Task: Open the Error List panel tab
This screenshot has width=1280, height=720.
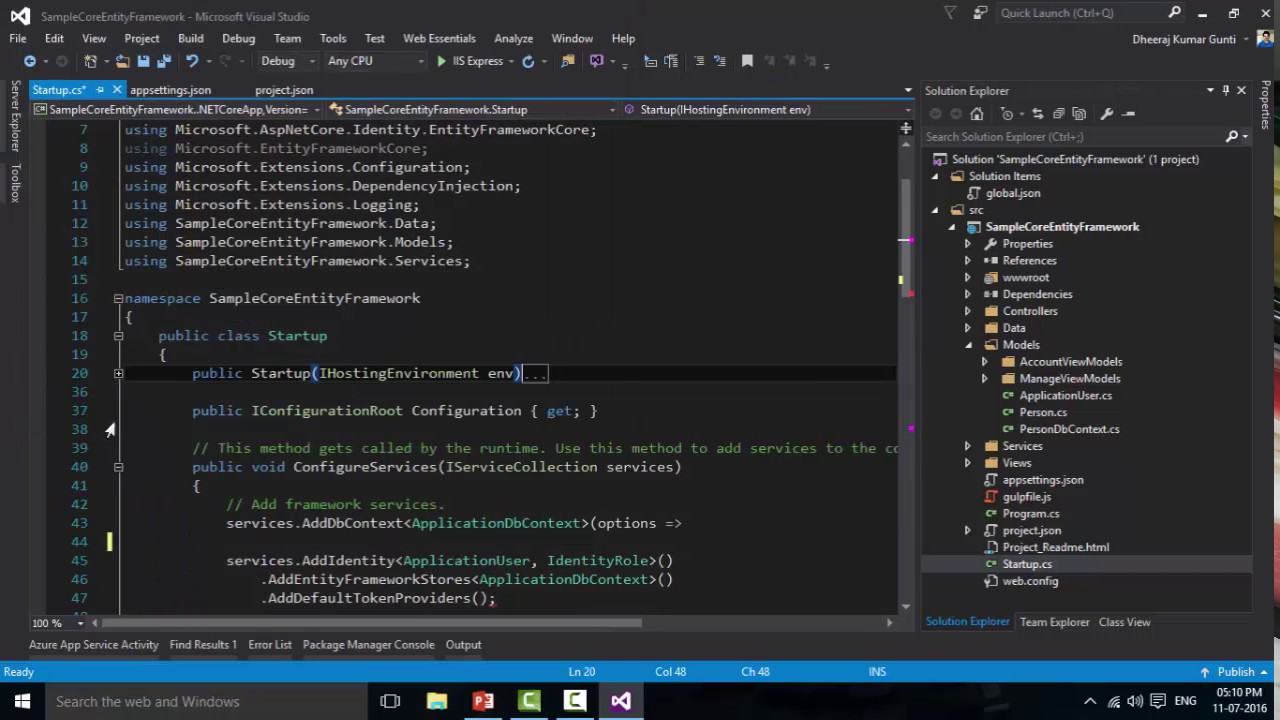Action: click(269, 645)
